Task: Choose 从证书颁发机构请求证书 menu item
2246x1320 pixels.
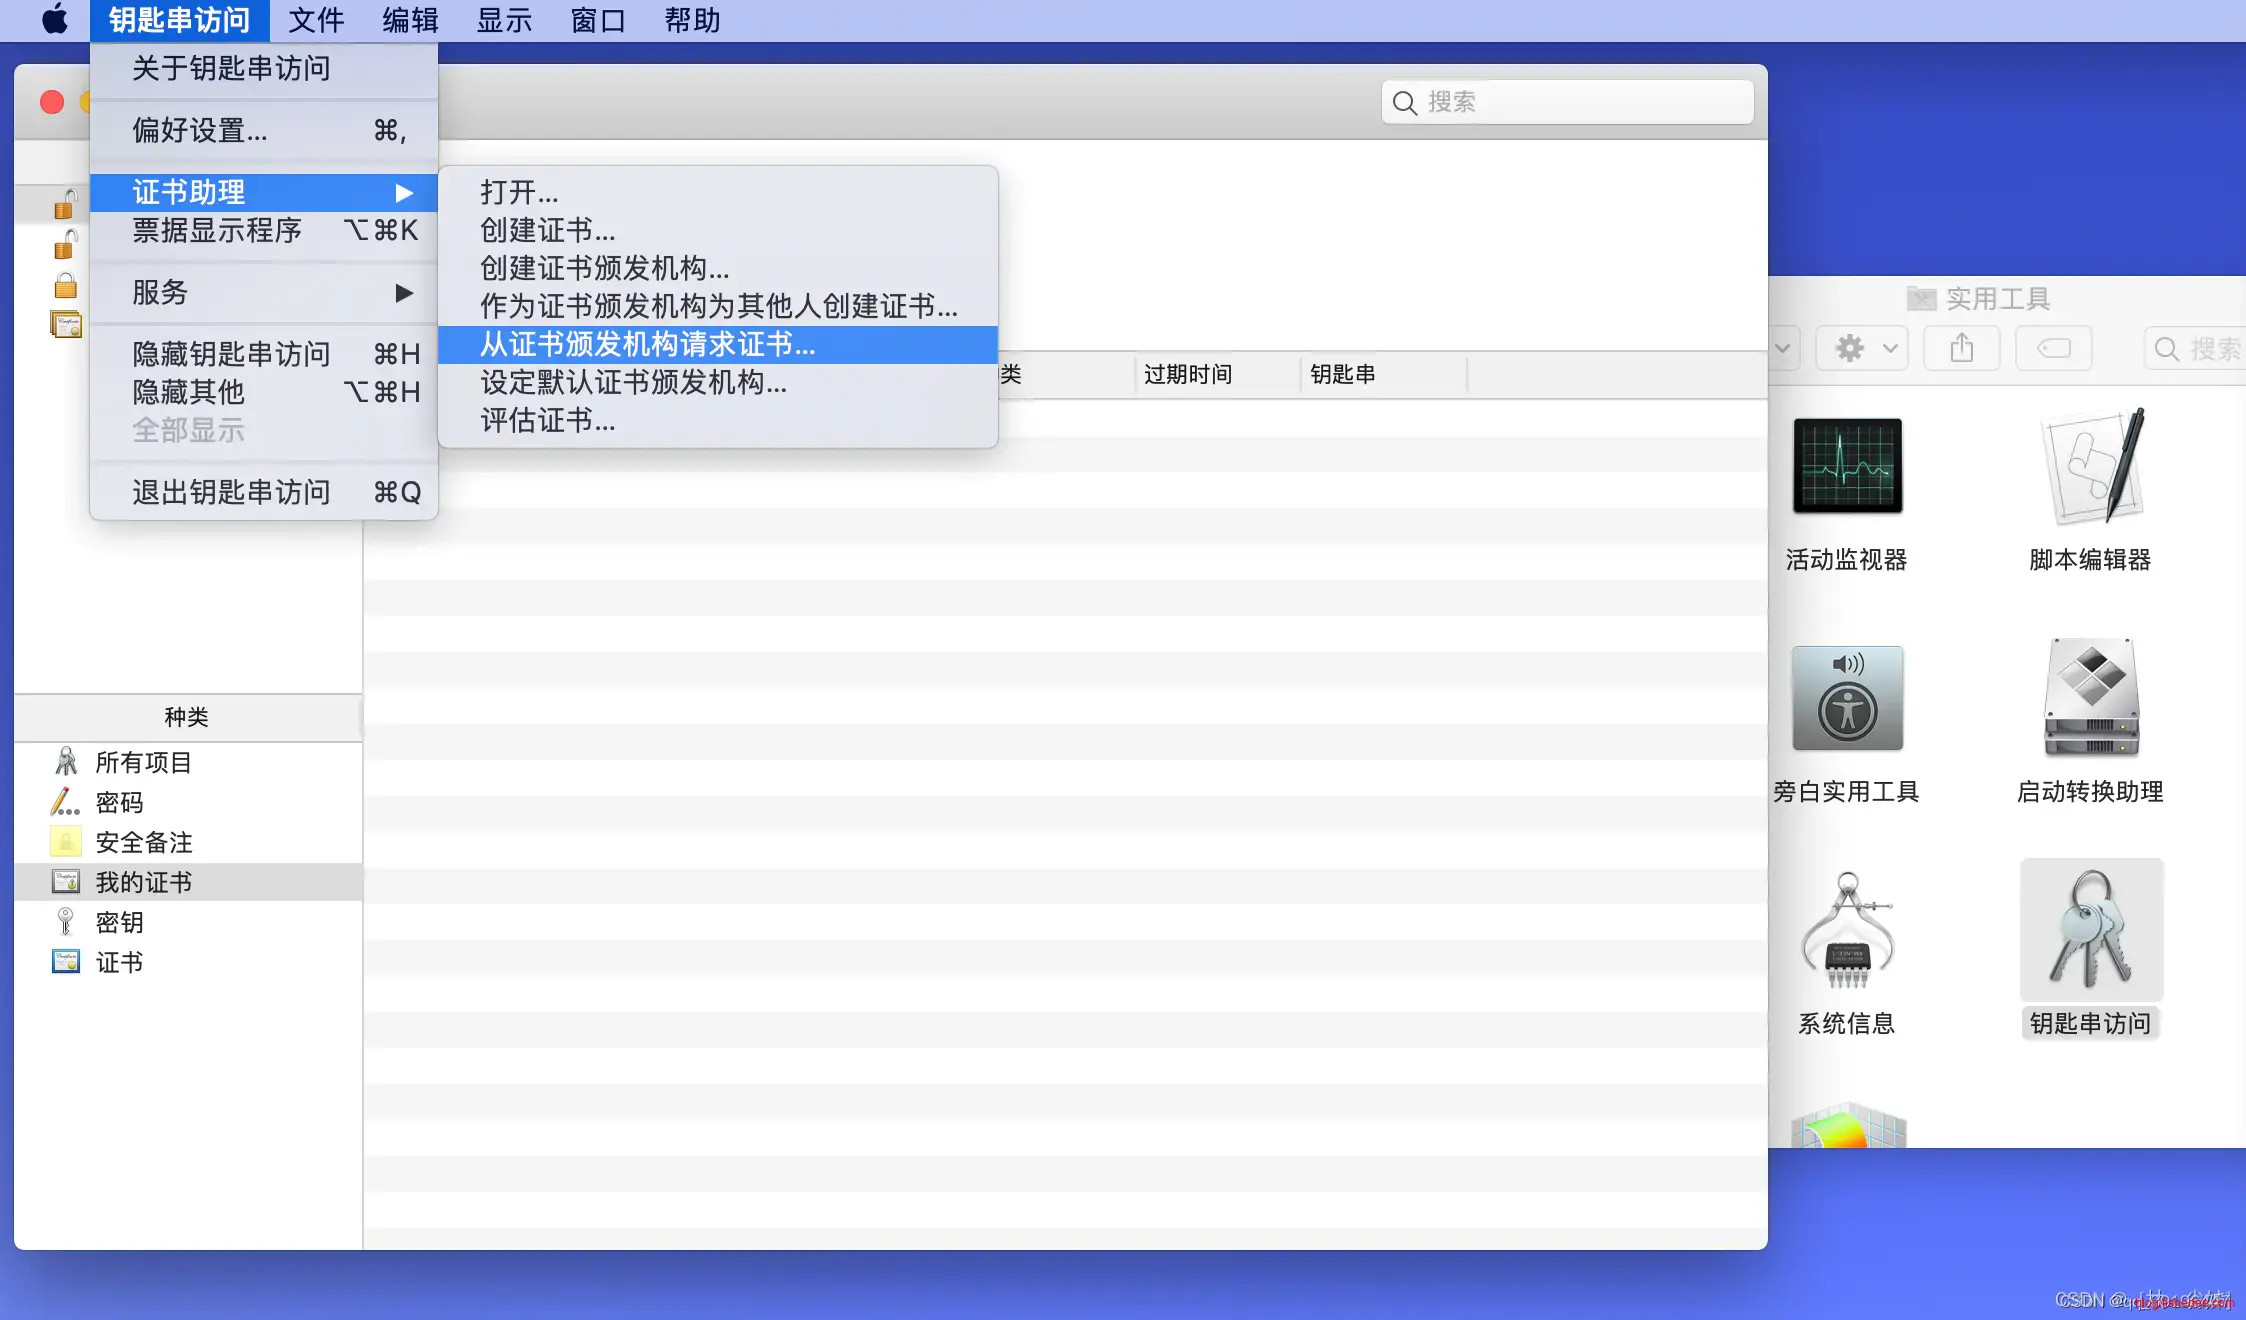Action: click(648, 344)
